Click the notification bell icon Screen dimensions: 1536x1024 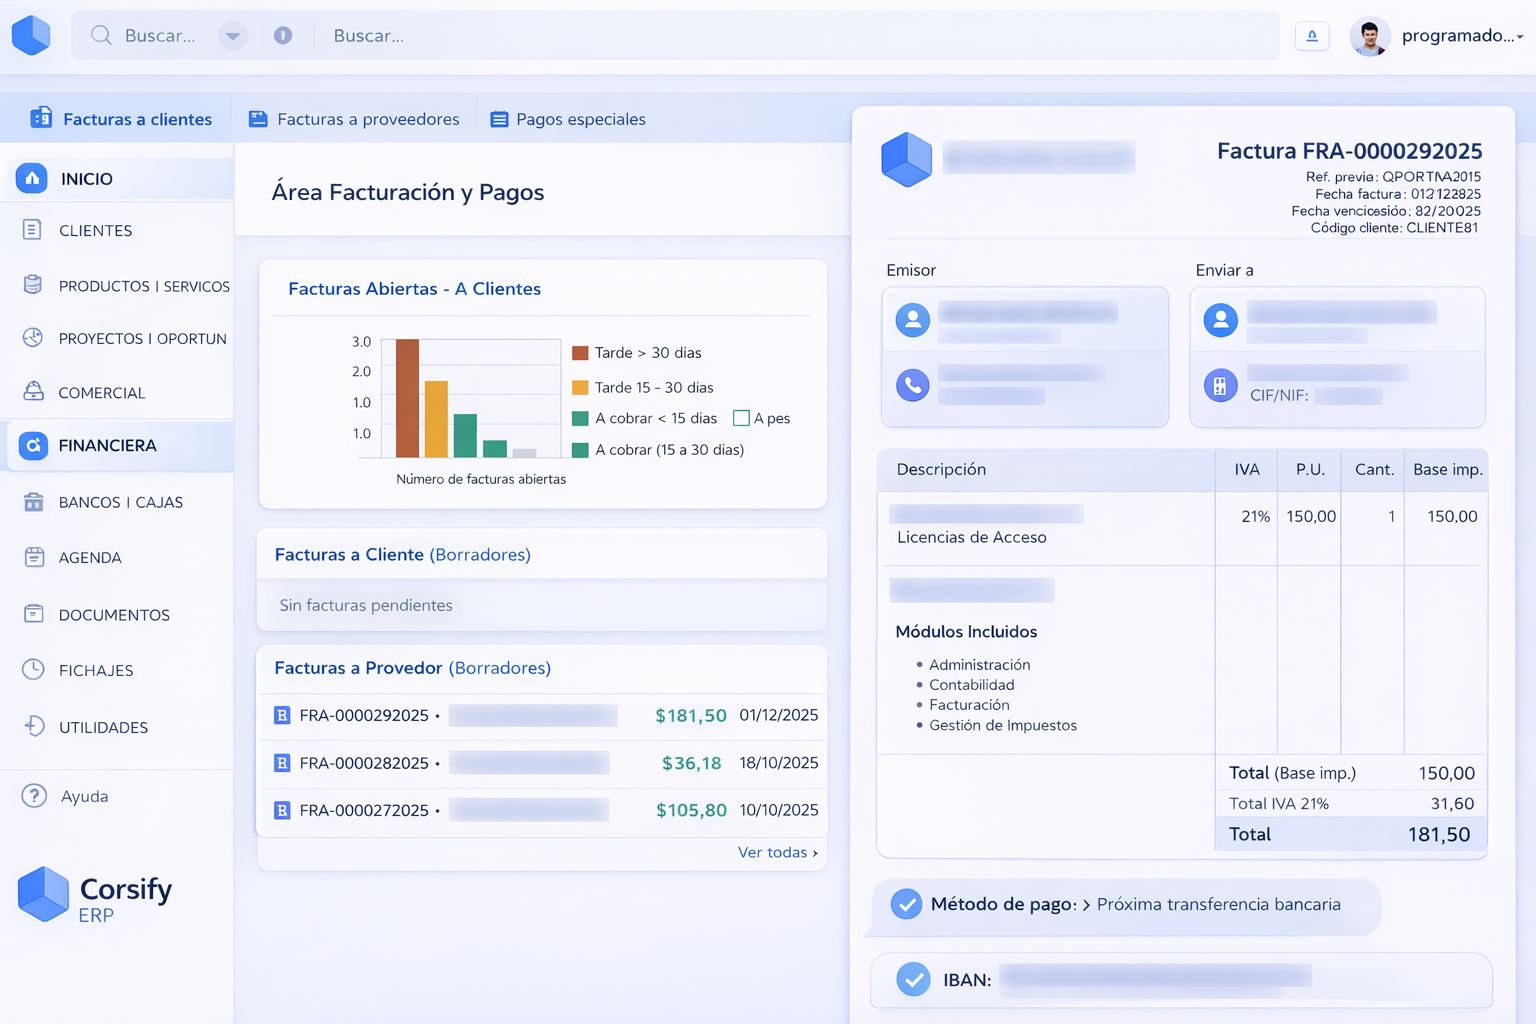coord(1312,36)
